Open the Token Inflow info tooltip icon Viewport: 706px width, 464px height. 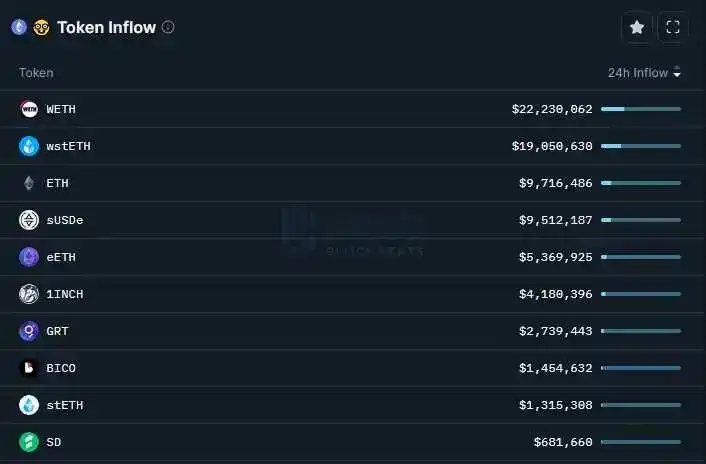click(x=168, y=27)
